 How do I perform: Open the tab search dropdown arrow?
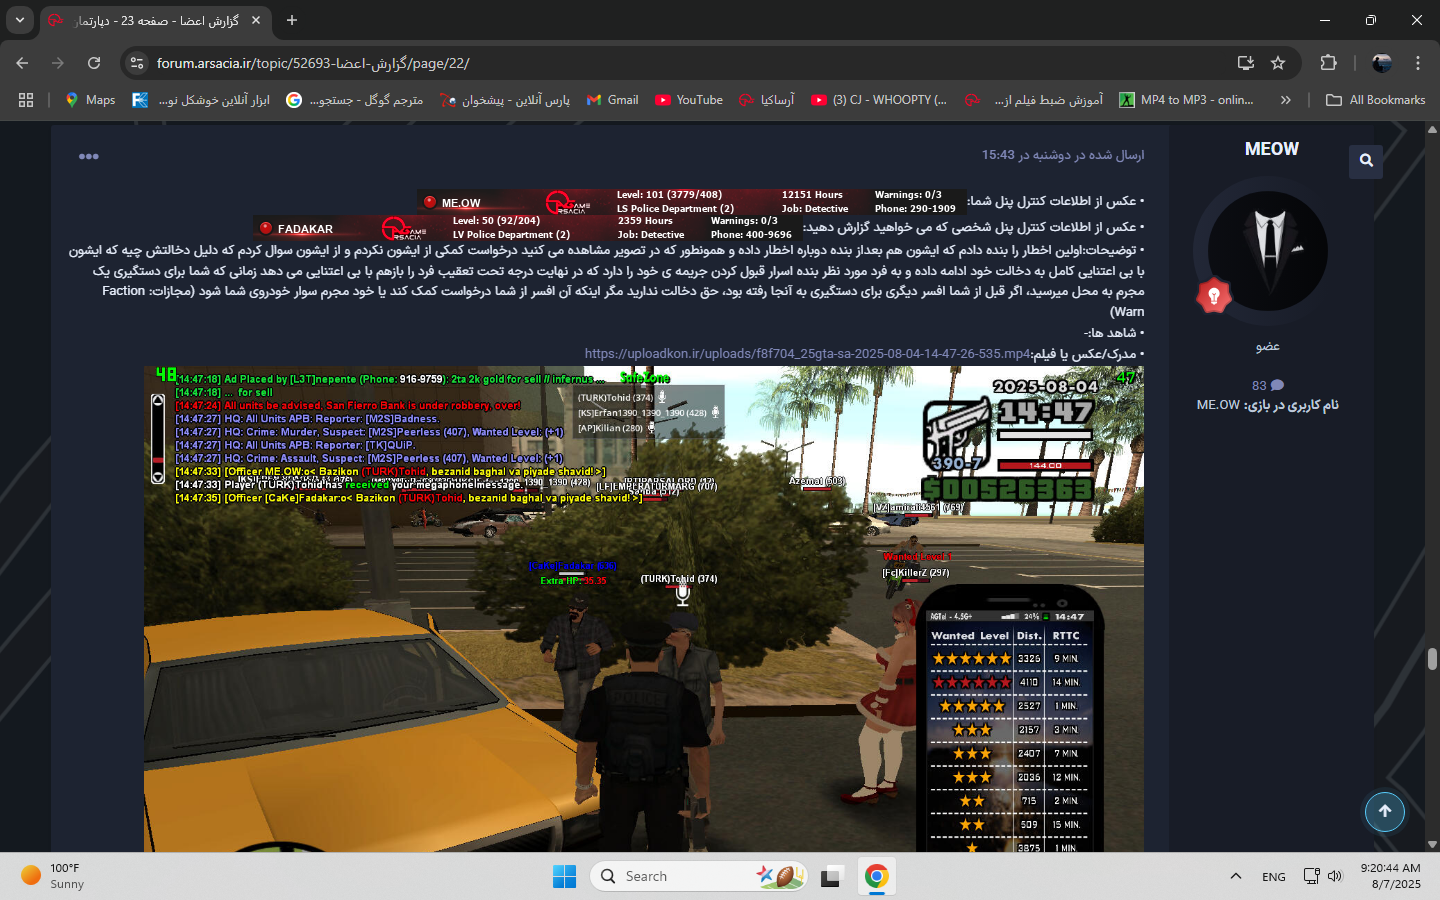20,20
